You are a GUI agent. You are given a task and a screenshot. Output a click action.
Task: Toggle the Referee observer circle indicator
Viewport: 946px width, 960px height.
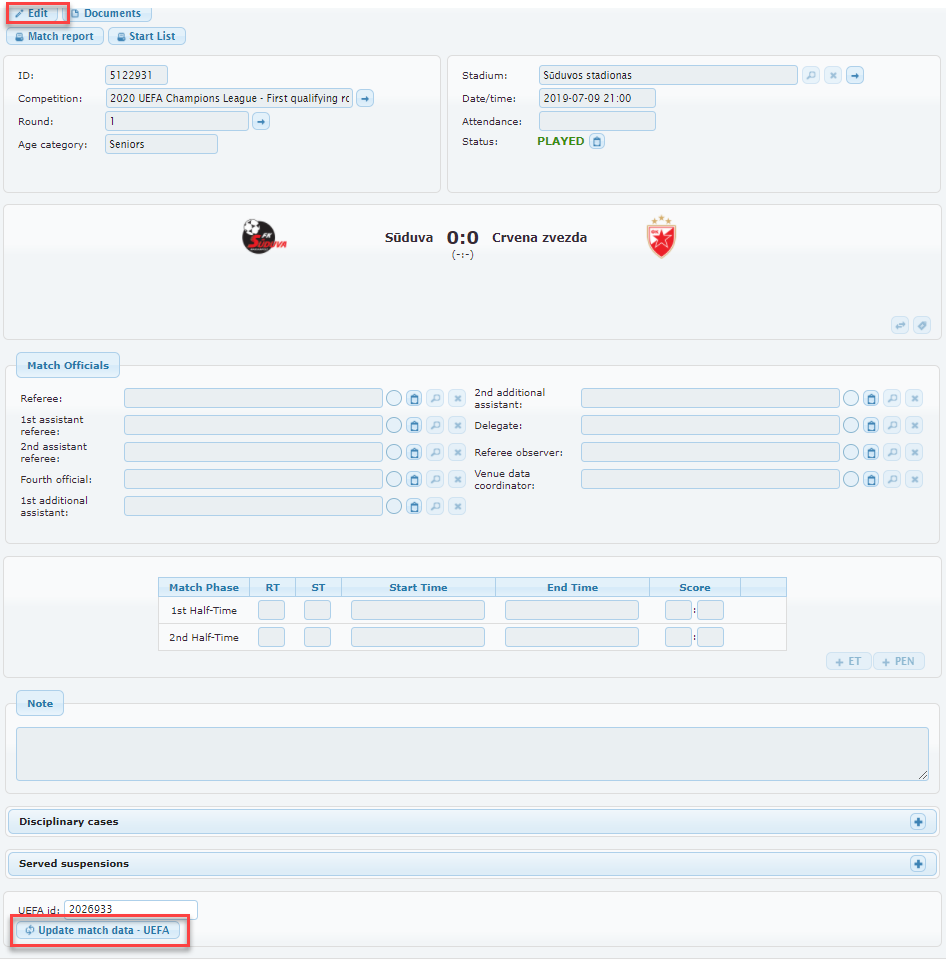[851, 452]
